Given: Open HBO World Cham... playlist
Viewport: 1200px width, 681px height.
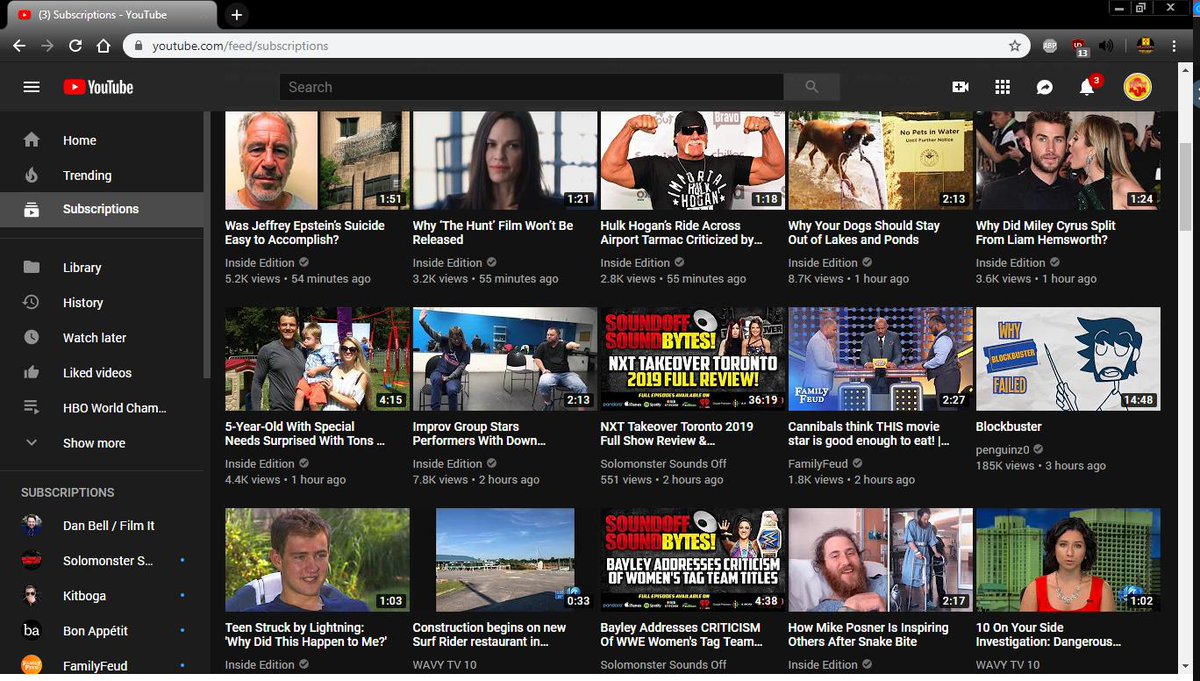Looking at the screenshot, I should click(x=101, y=407).
